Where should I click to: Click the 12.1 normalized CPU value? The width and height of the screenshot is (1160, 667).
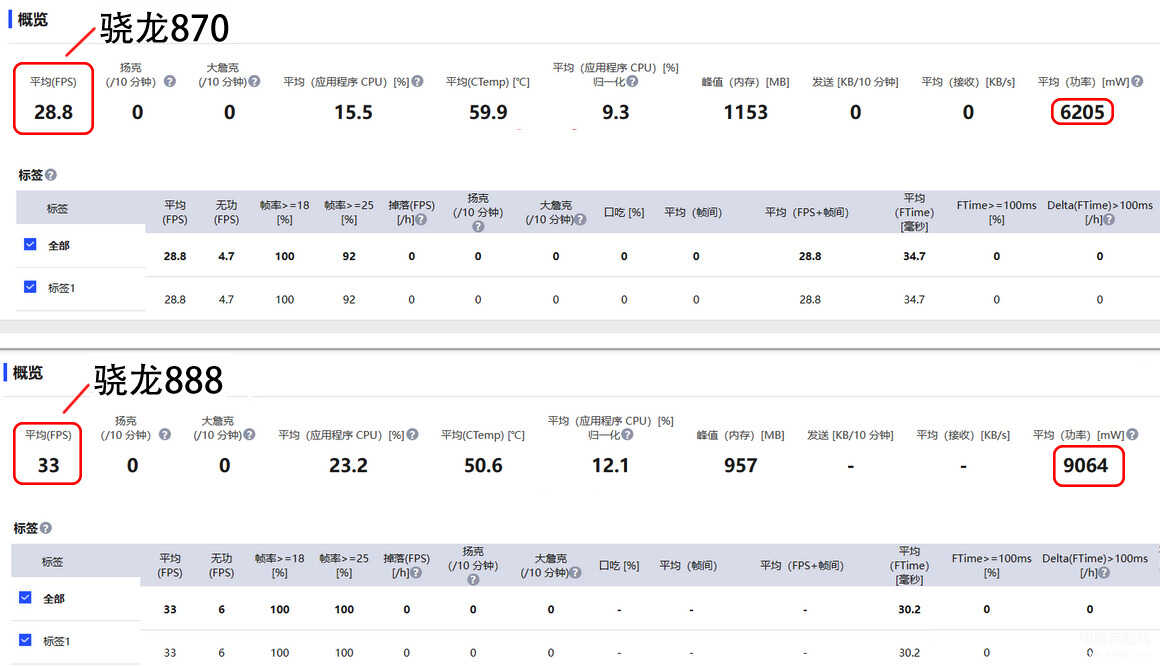(x=610, y=466)
